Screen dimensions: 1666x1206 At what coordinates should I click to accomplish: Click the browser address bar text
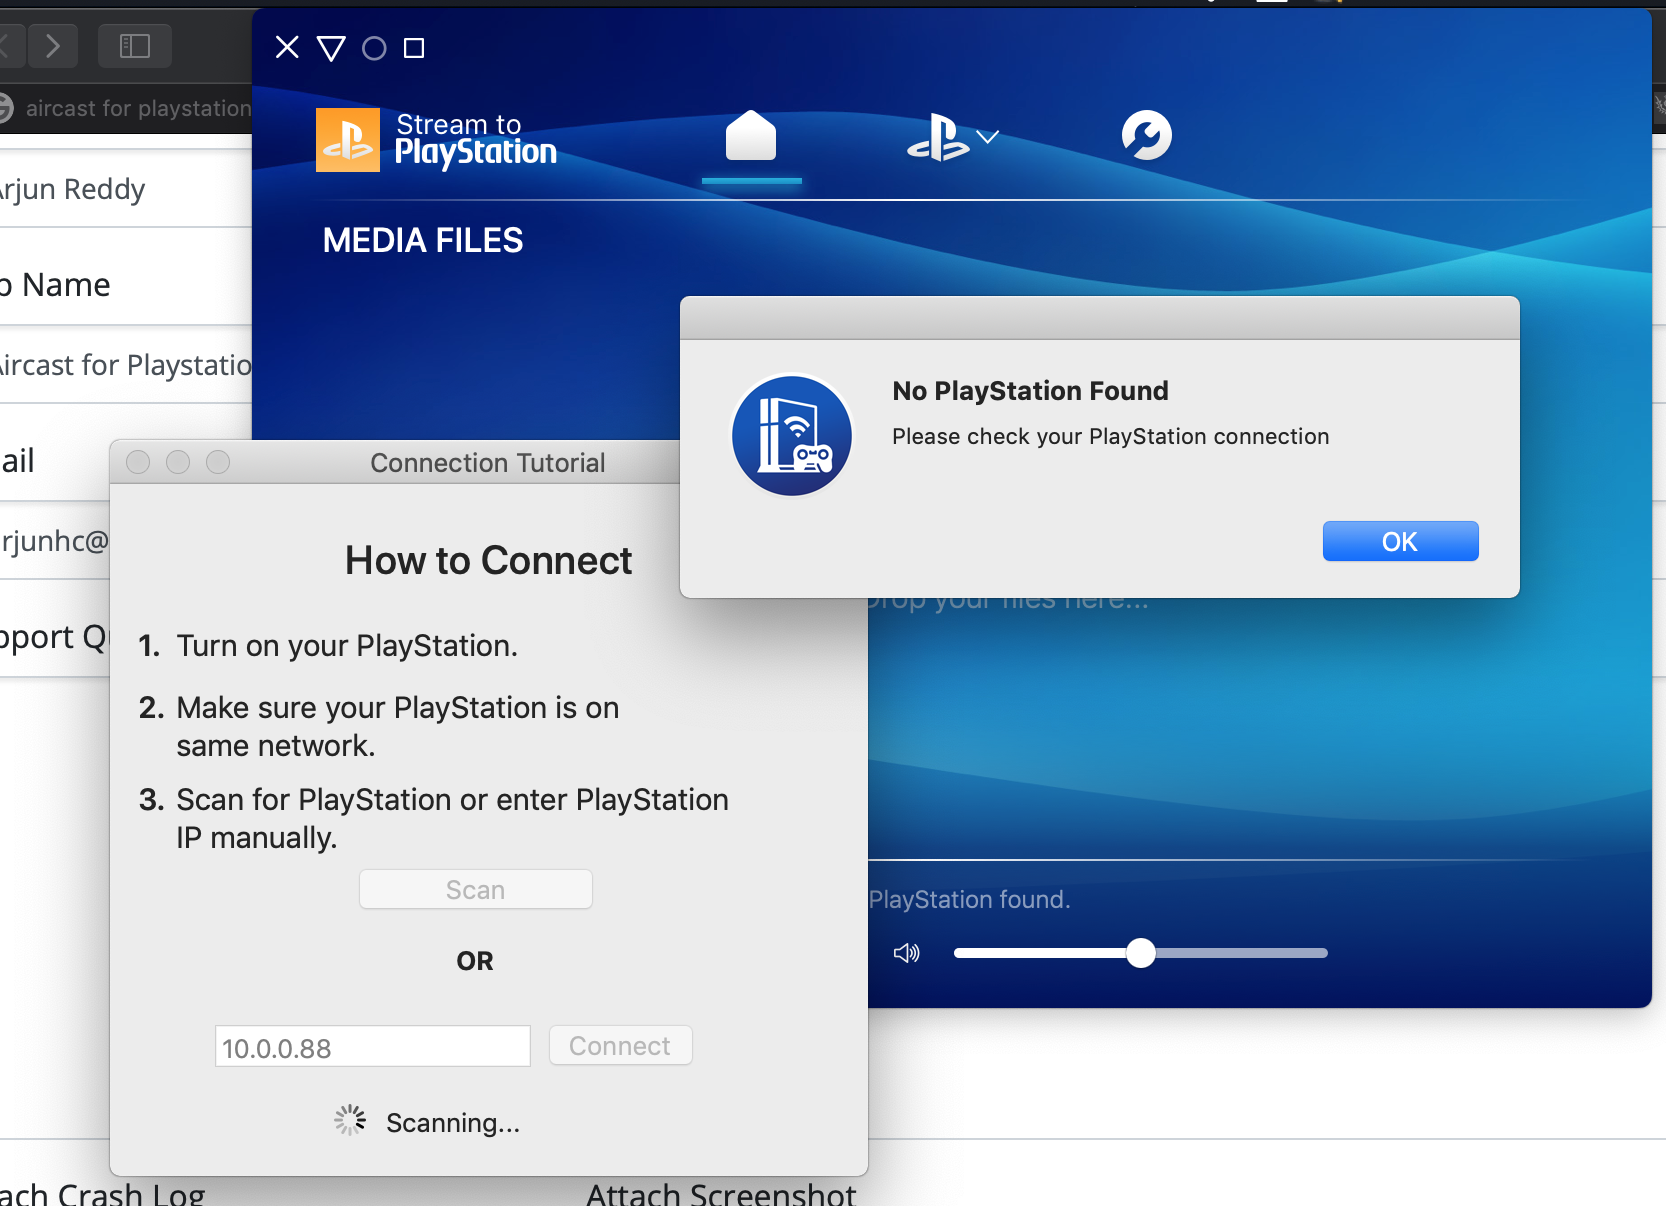point(138,108)
